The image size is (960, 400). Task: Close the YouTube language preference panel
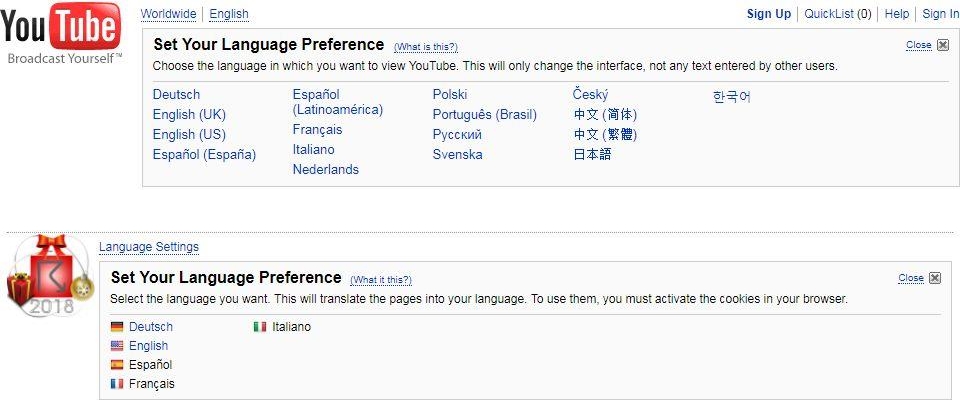click(x=941, y=45)
